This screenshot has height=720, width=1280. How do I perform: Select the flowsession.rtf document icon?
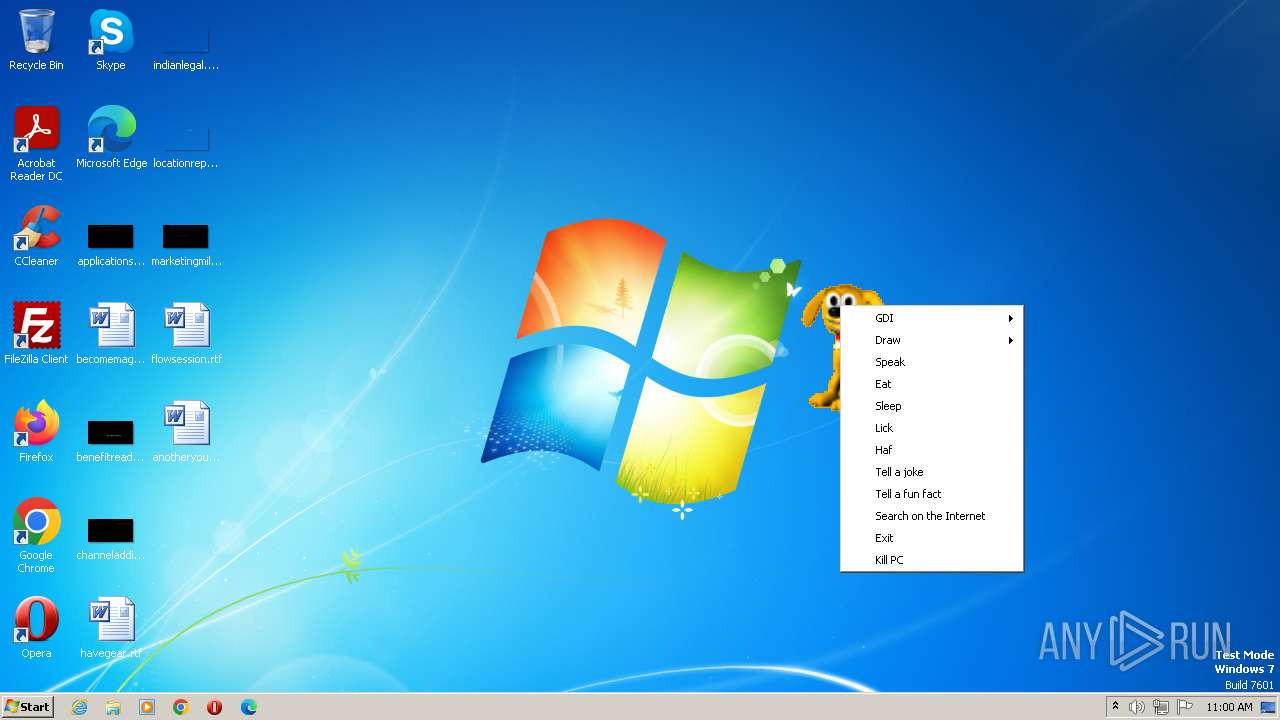tap(186, 334)
